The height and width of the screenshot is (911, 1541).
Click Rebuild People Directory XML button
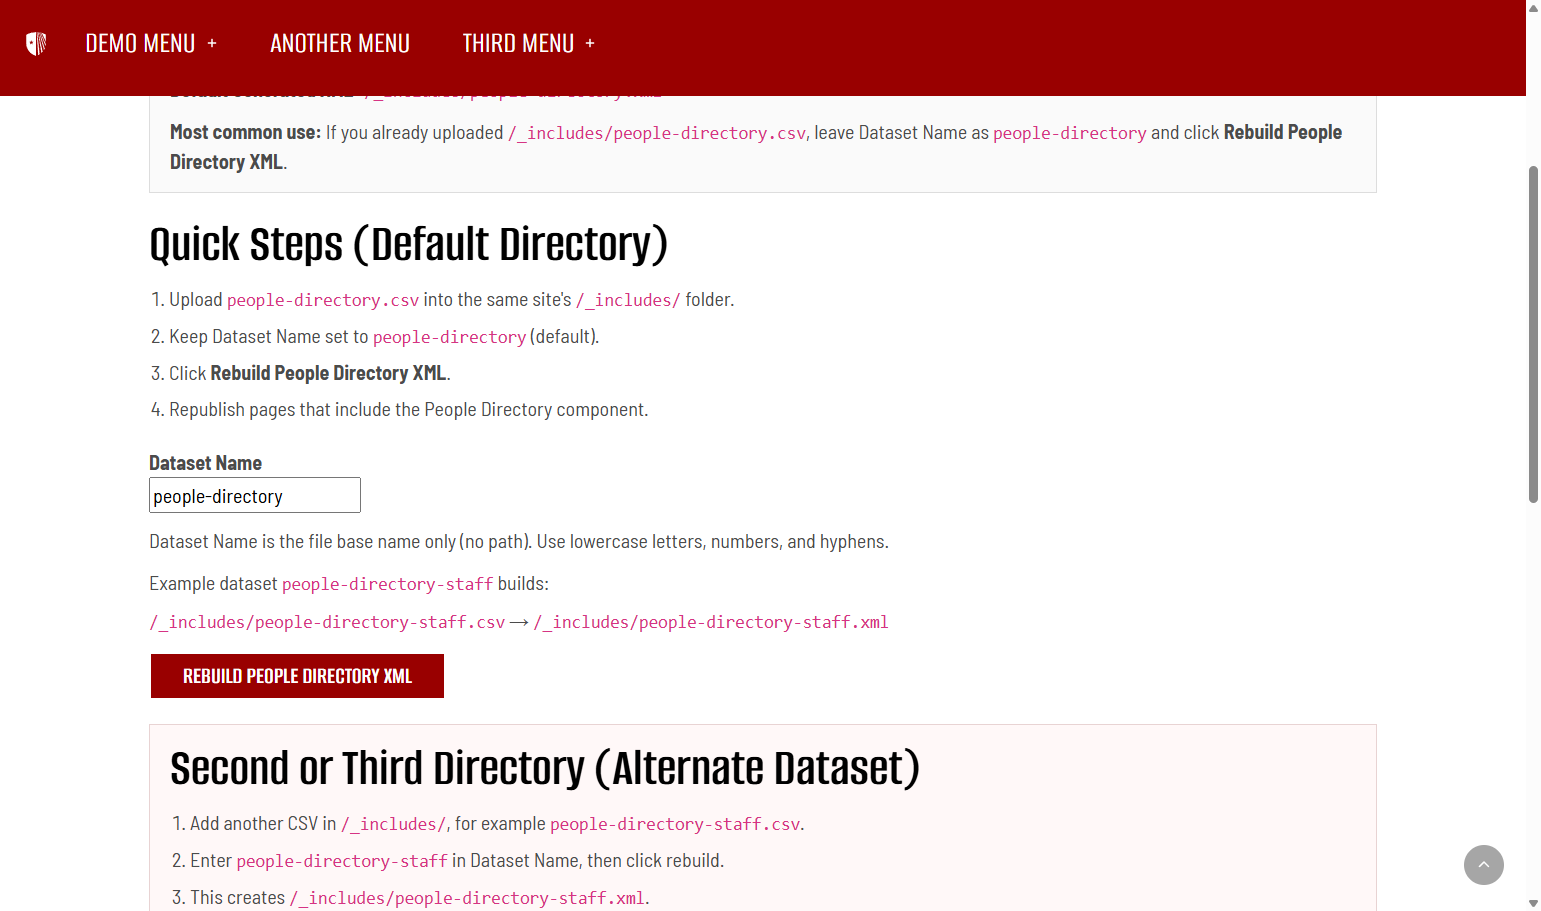297,676
